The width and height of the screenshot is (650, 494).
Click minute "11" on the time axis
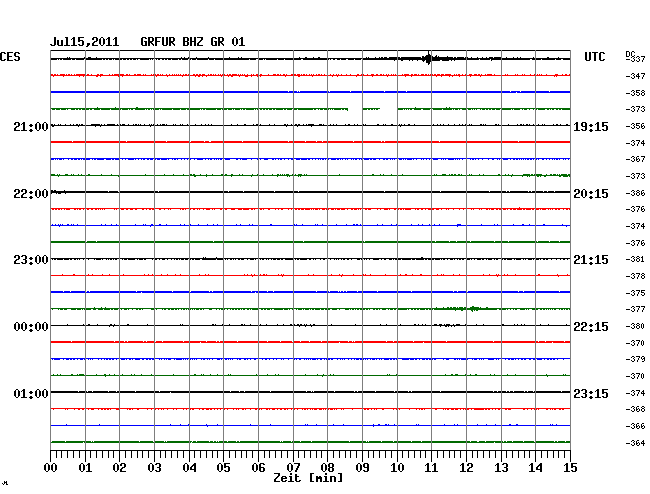(431, 467)
